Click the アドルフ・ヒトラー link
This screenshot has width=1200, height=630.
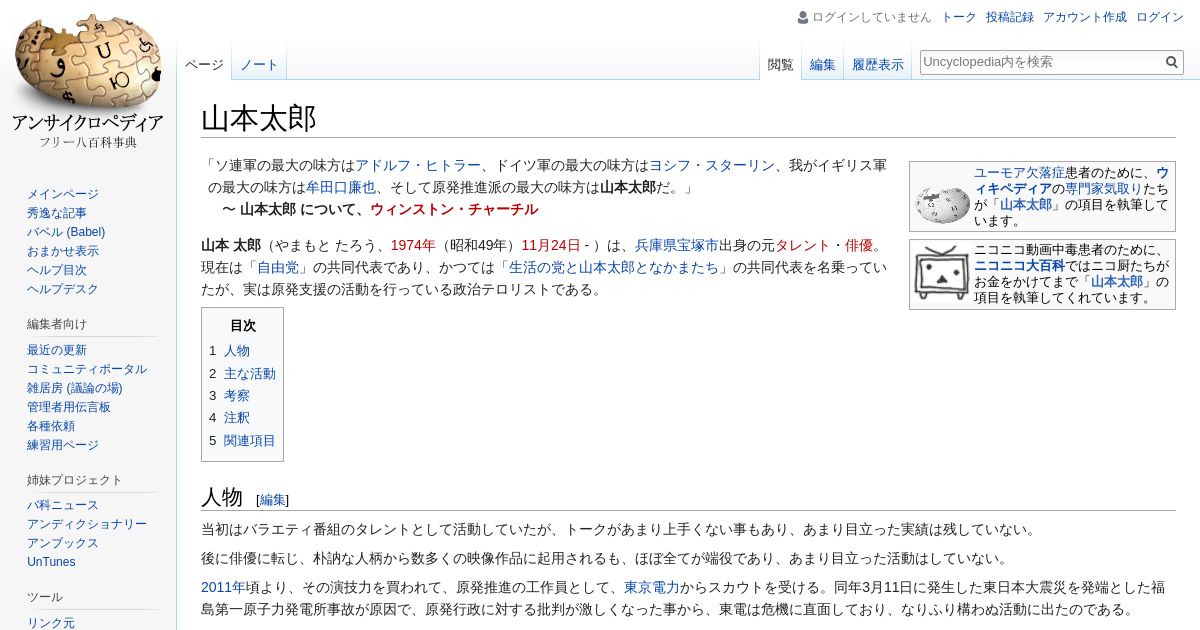(418, 166)
